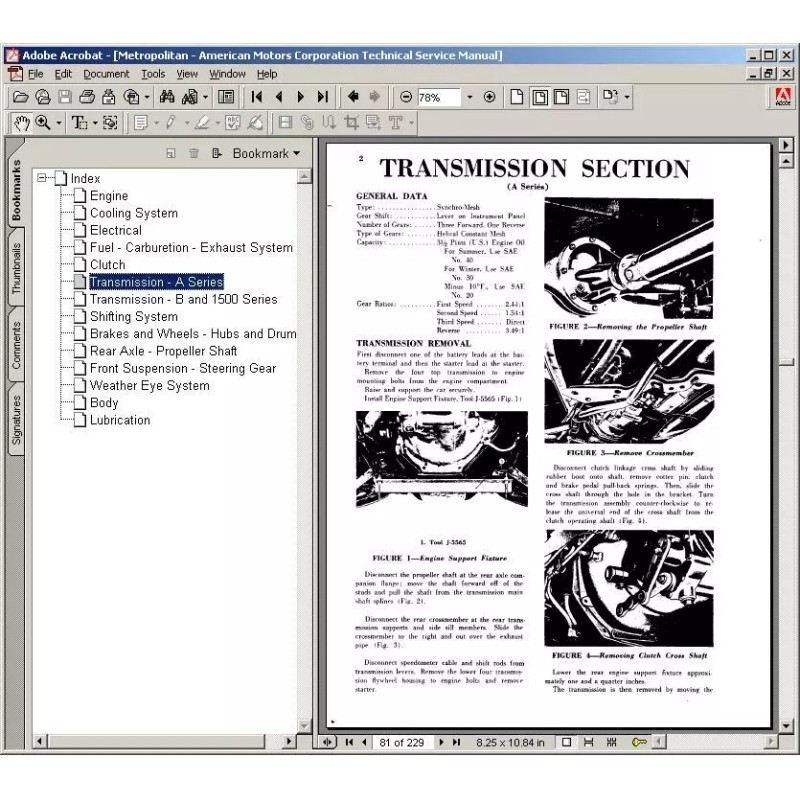This screenshot has width=800, height=800.
Task: Click the zoom in plus button
Action: (x=489, y=97)
